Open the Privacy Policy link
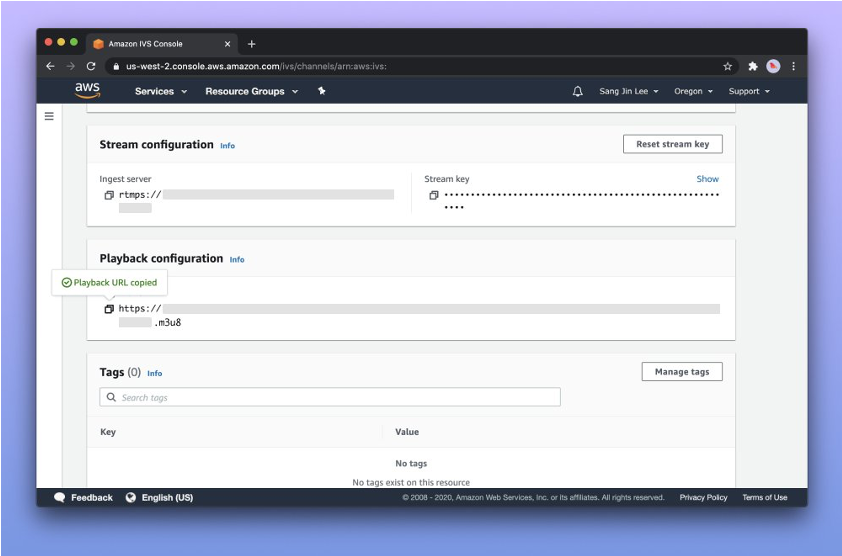Screen dimensions: 842x556 point(703,497)
